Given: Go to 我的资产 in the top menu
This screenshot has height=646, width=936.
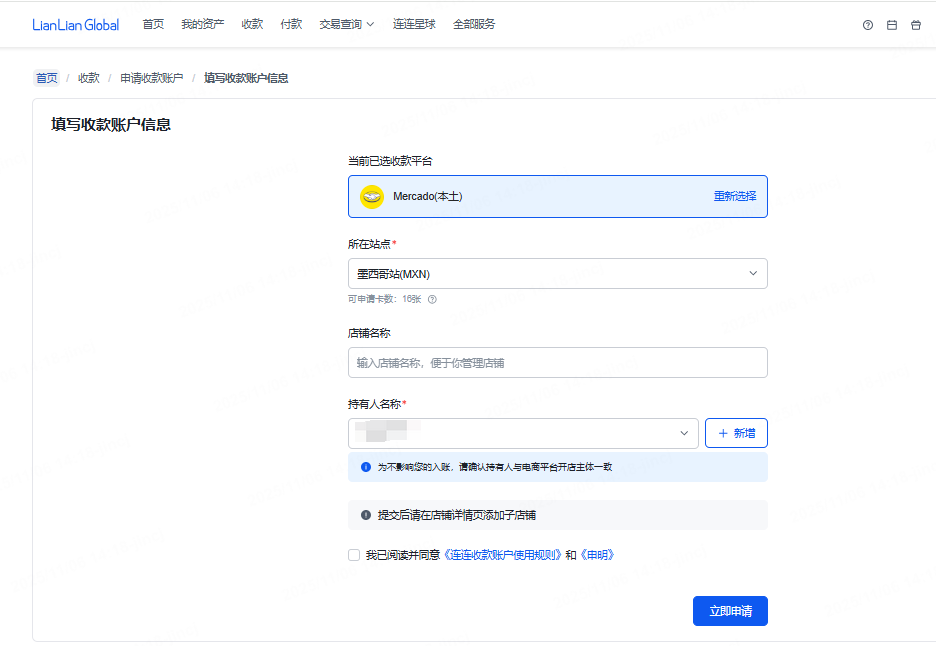Looking at the screenshot, I should pos(202,24).
